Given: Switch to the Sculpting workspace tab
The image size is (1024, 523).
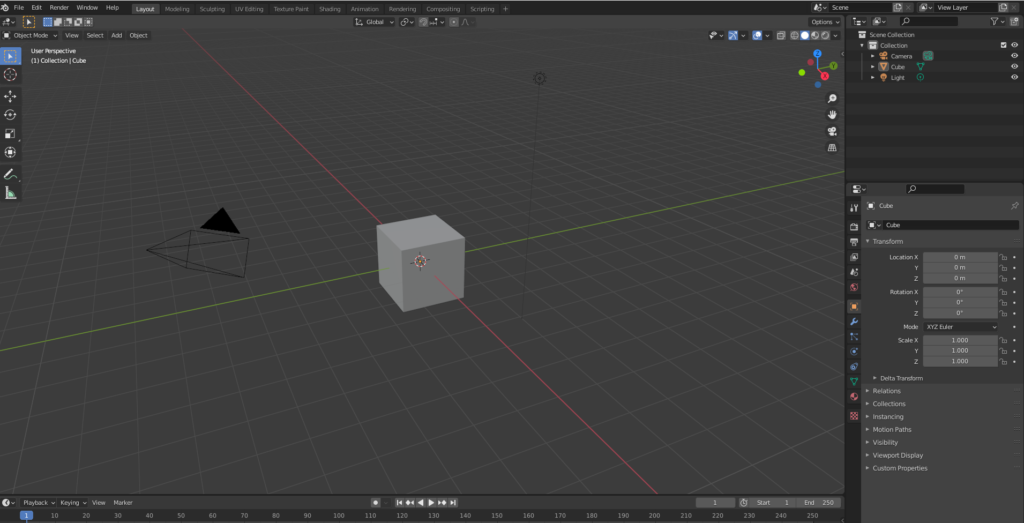Looking at the screenshot, I should click(x=212, y=9).
